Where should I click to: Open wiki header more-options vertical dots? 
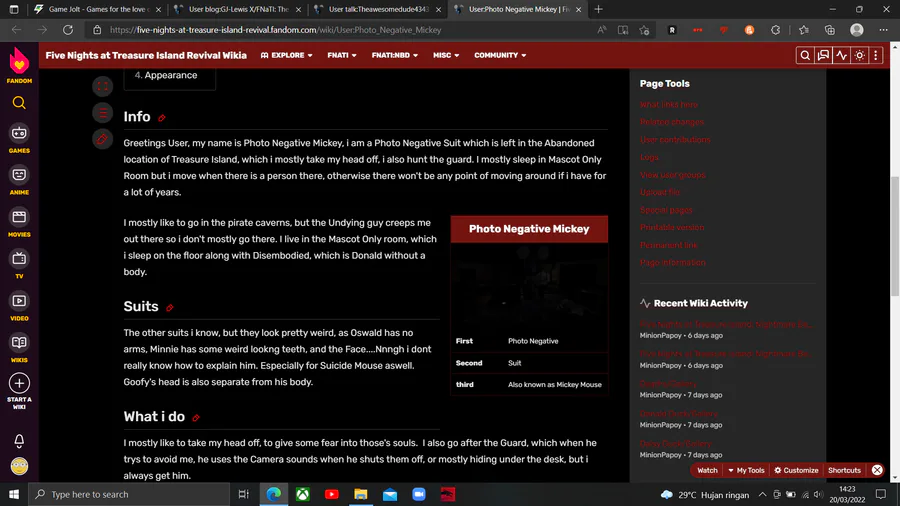(x=875, y=56)
